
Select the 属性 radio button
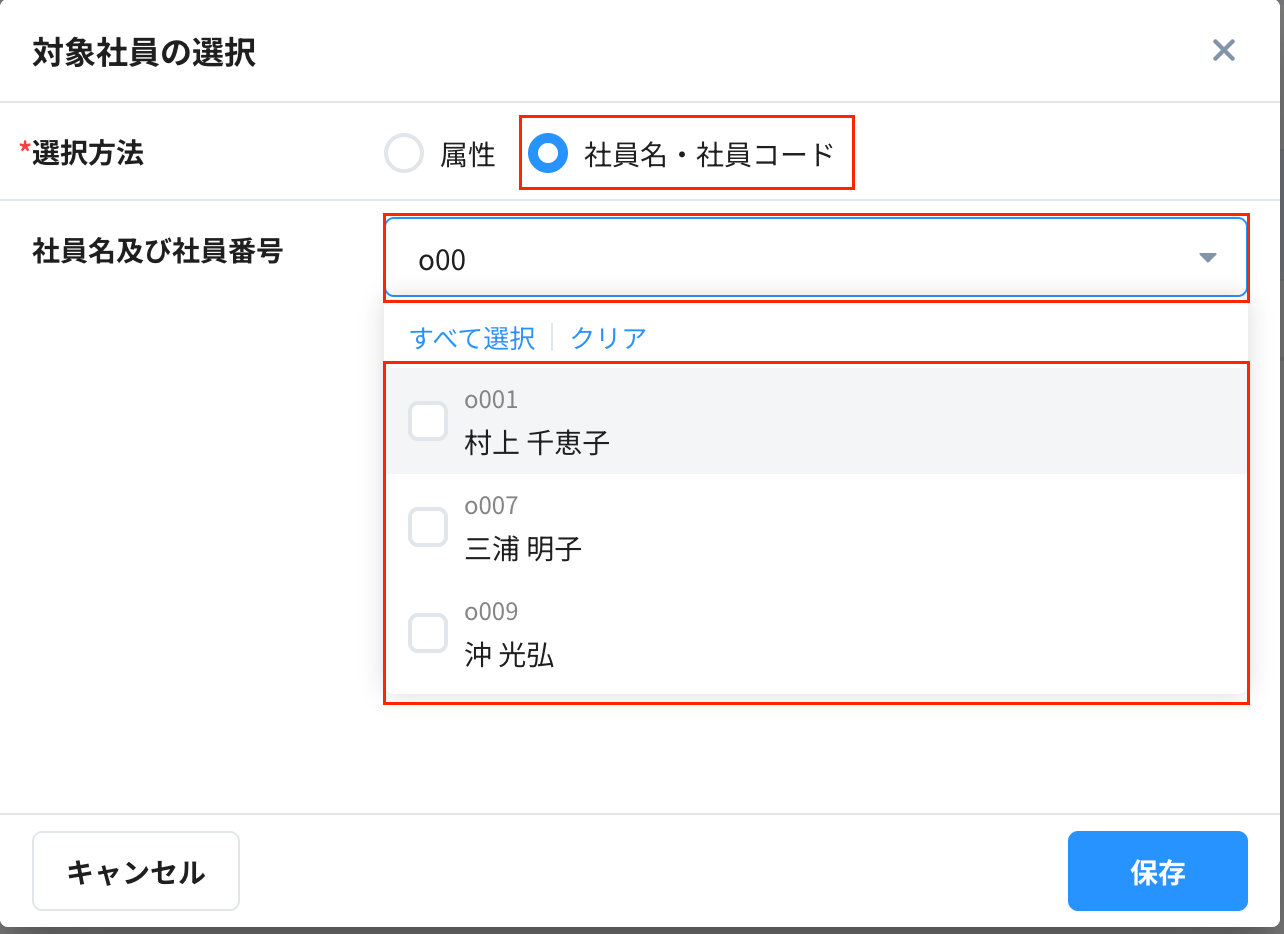click(x=404, y=154)
